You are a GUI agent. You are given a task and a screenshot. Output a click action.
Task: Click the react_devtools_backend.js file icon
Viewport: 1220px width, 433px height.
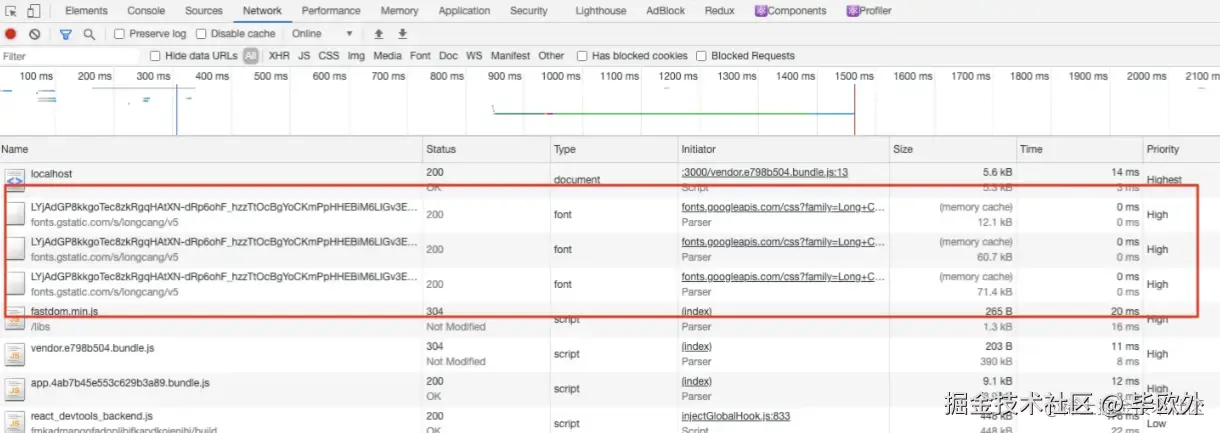pos(15,421)
